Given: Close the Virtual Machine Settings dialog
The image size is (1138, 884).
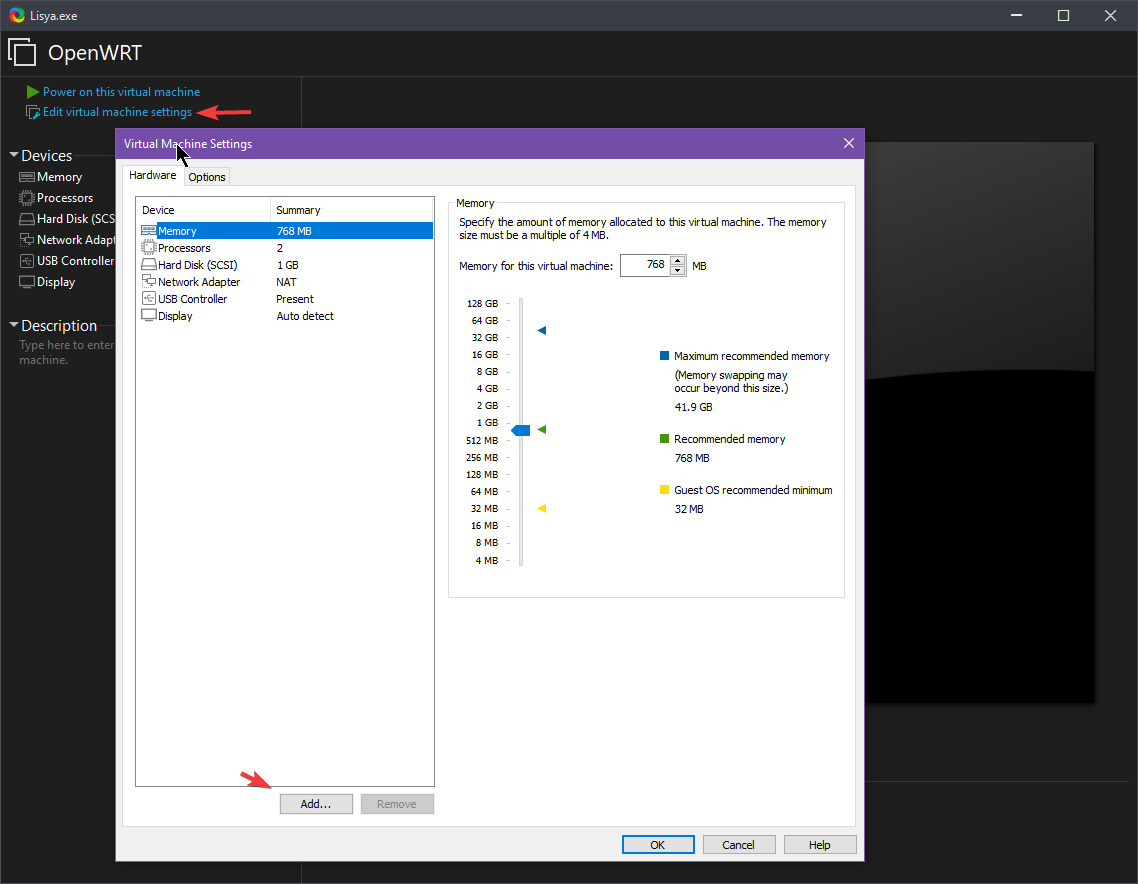Looking at the screenshot, I should 848,144.
